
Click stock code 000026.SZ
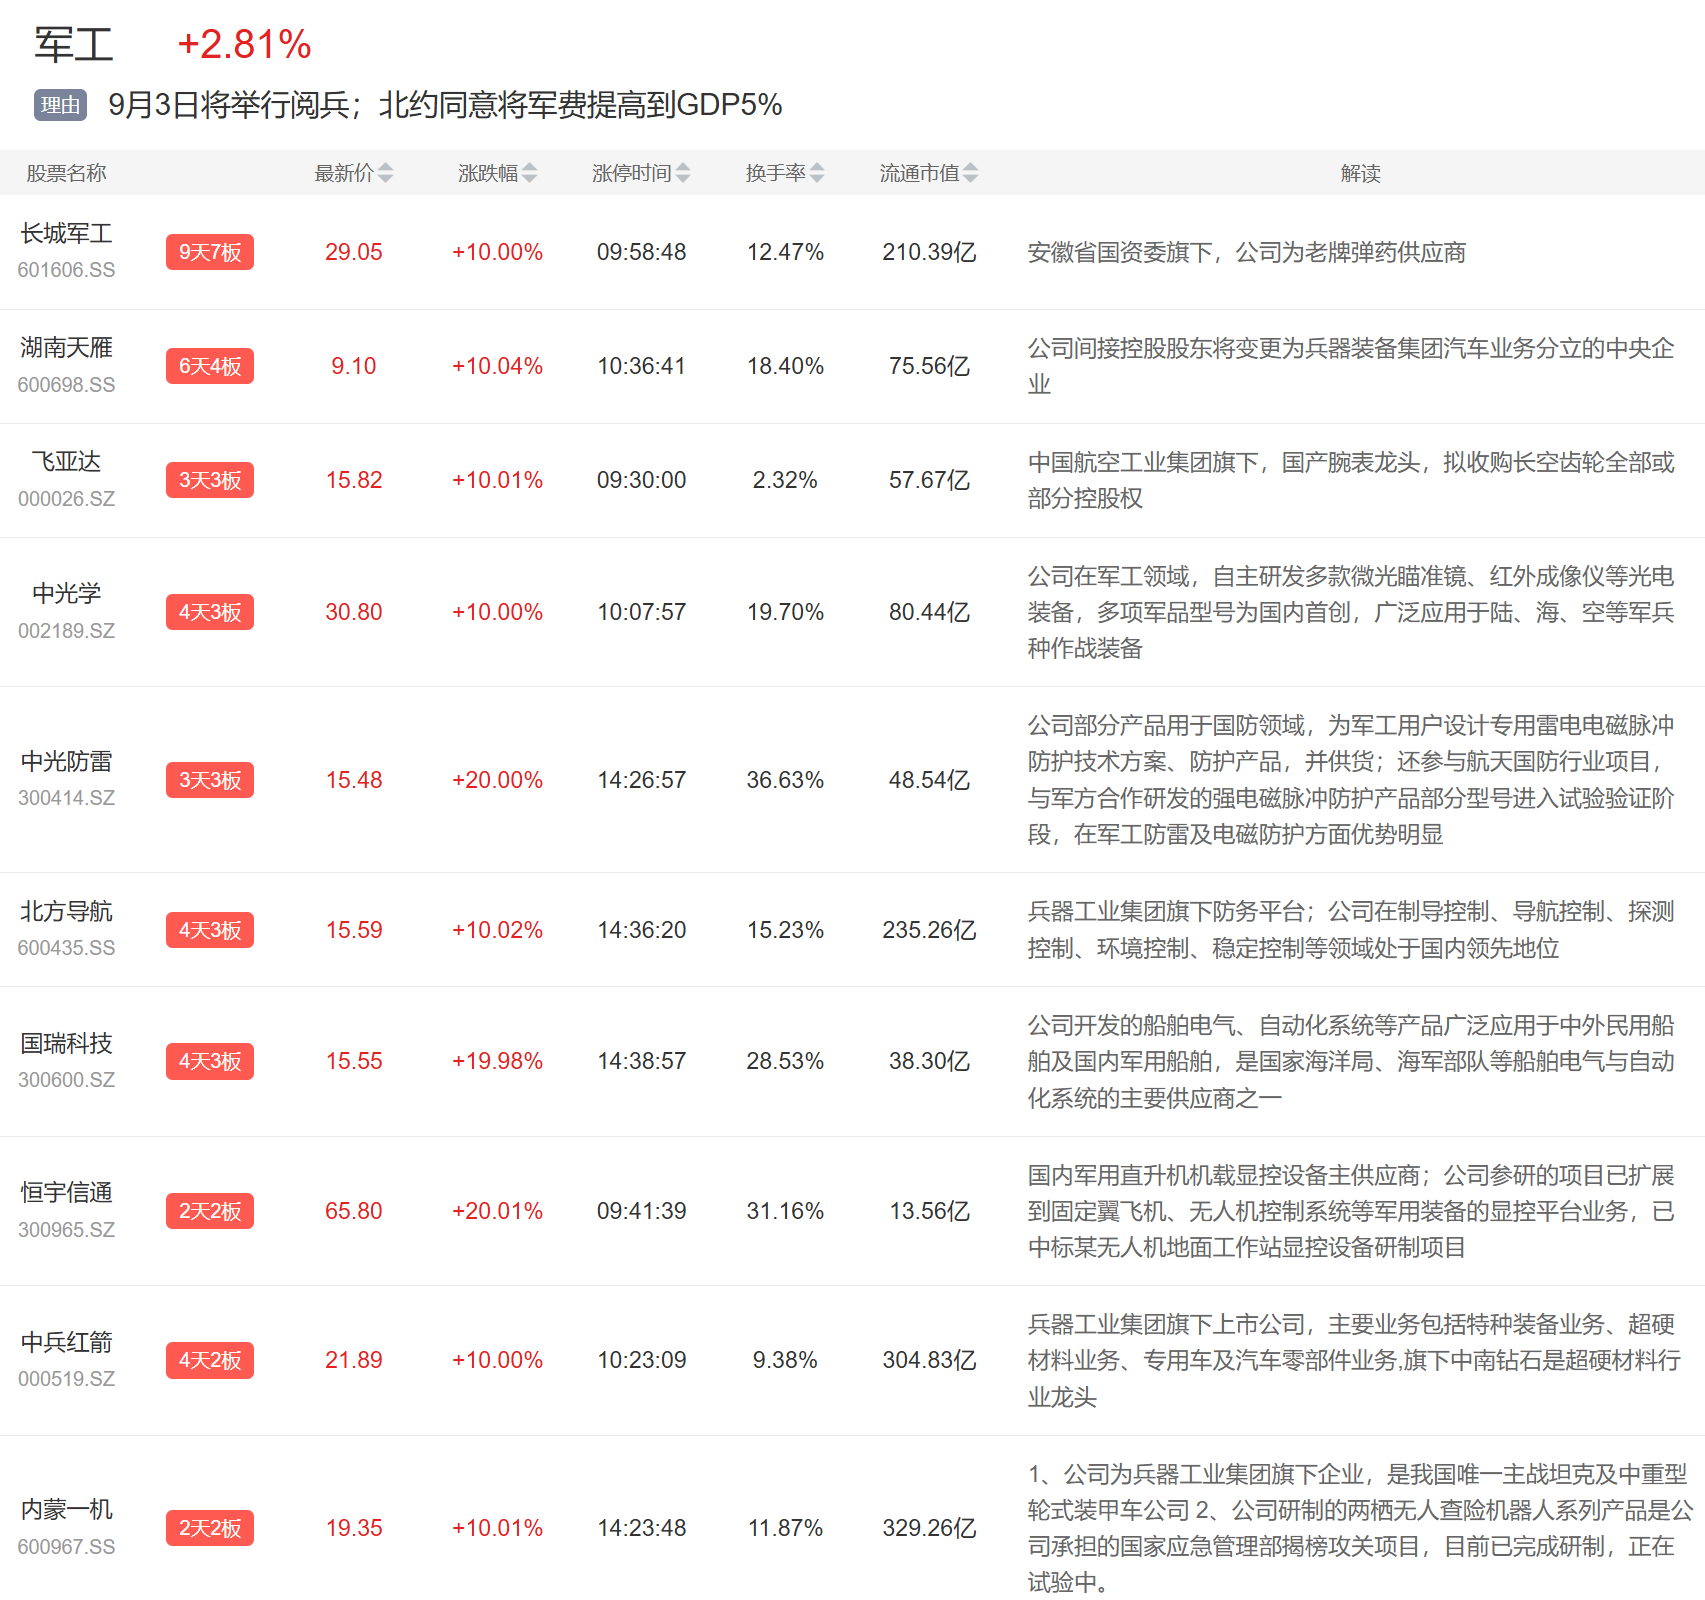66,499
